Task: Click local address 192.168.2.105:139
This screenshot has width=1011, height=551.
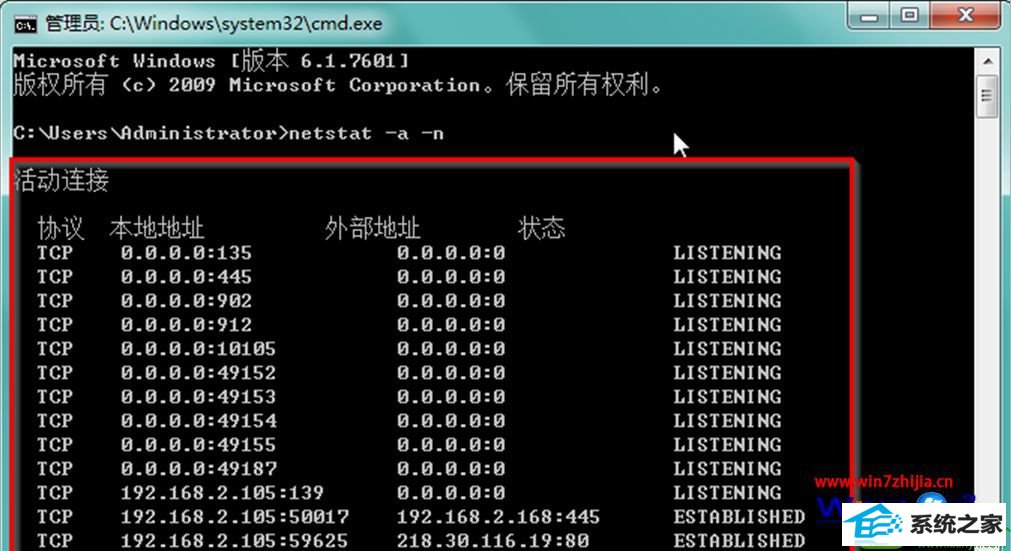Action: click(222, 493)
